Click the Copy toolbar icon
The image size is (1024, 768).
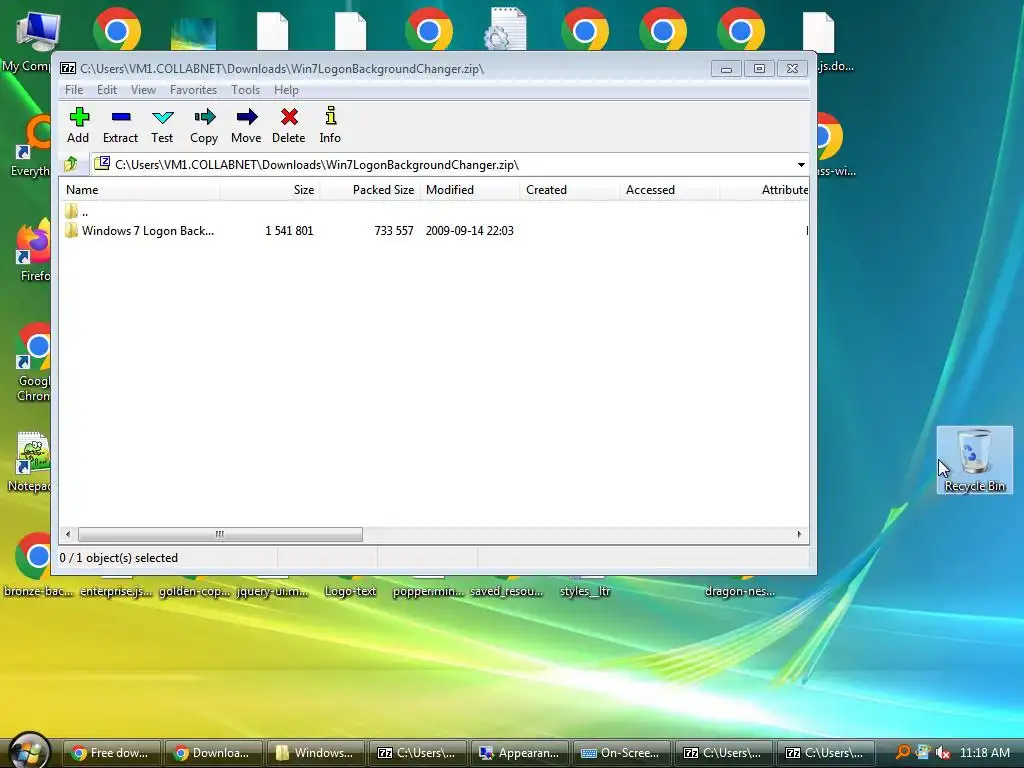click(x=204, y=117)
